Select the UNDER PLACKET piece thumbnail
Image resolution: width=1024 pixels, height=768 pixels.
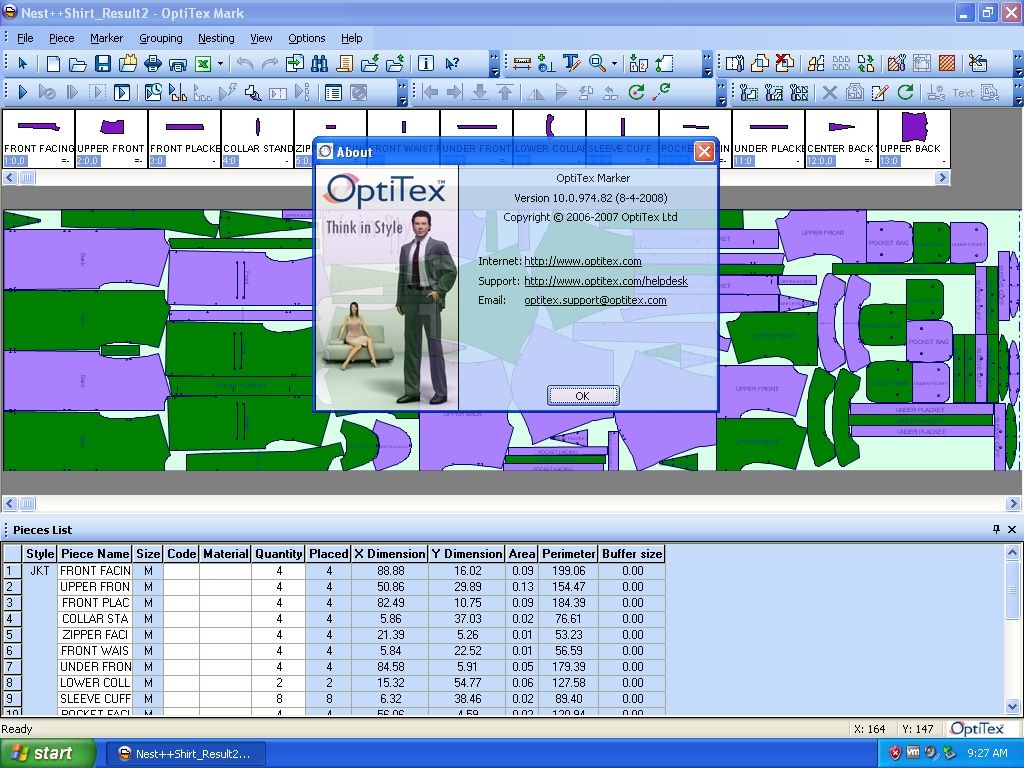[x=768, y=138]
